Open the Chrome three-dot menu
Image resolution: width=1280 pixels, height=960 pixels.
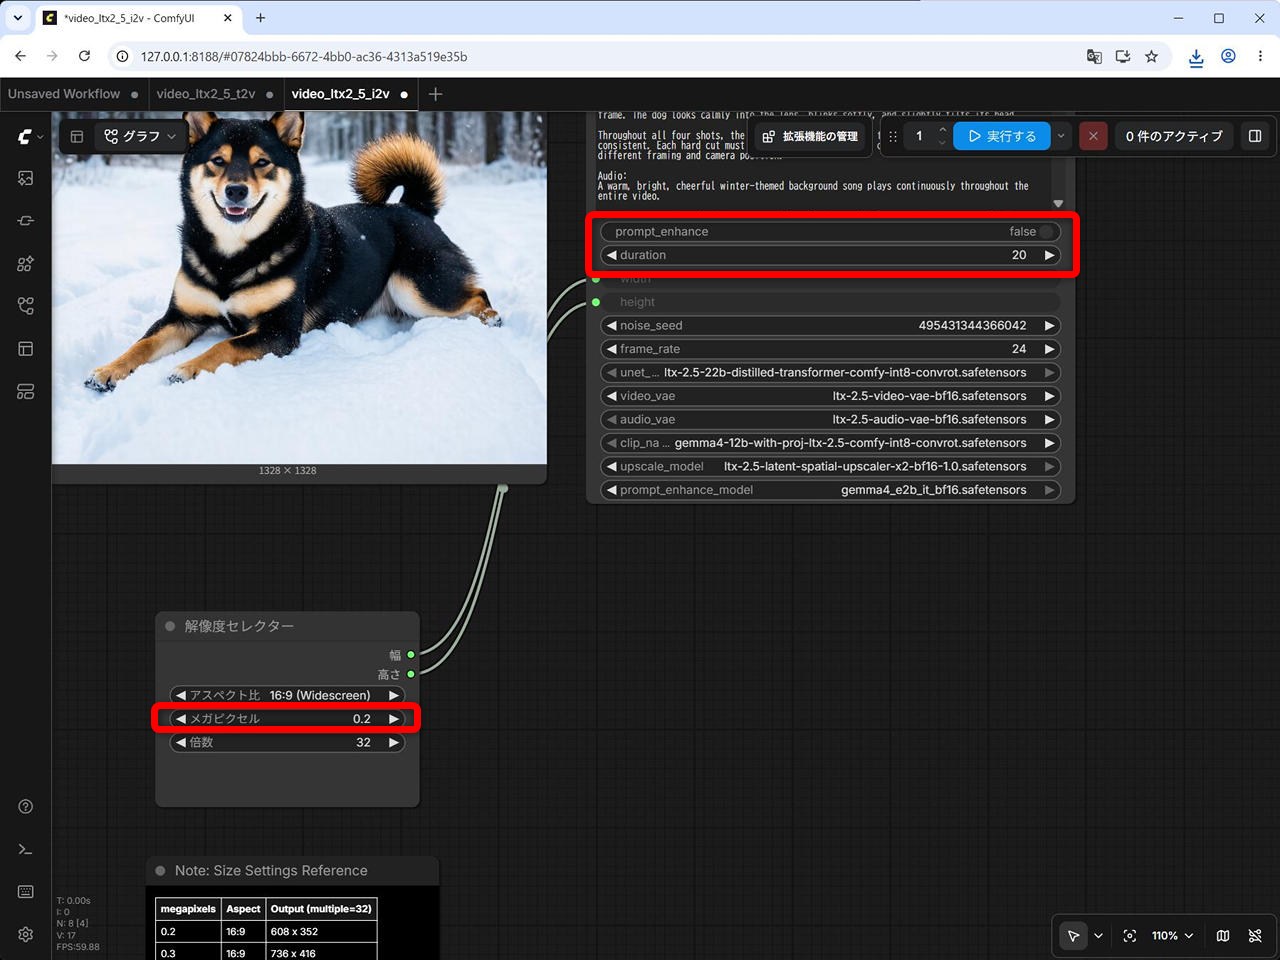(1260, 57)
